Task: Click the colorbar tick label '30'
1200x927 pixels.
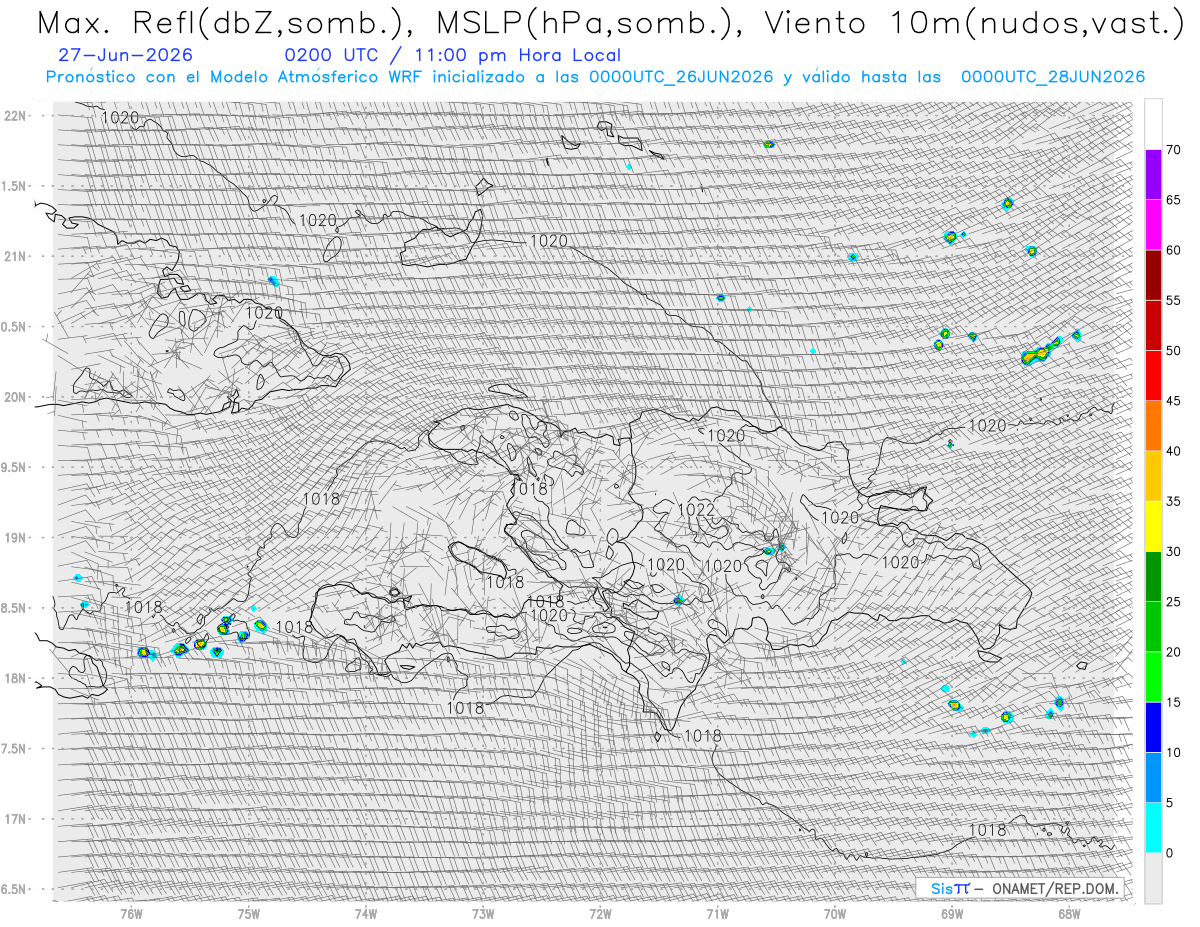Action: pyautogui.click(x=1174, y=551)
